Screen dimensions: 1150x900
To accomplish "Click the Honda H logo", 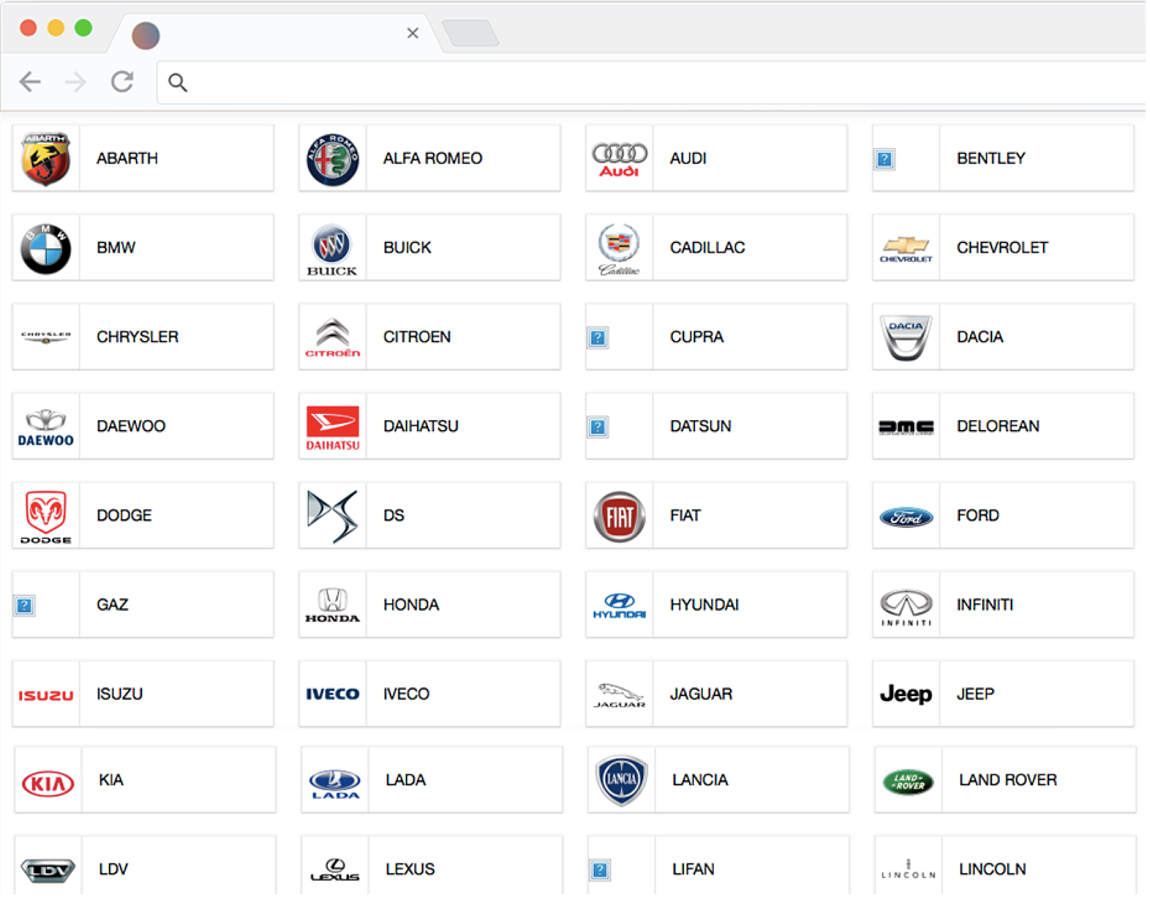I will coord(332,606).
